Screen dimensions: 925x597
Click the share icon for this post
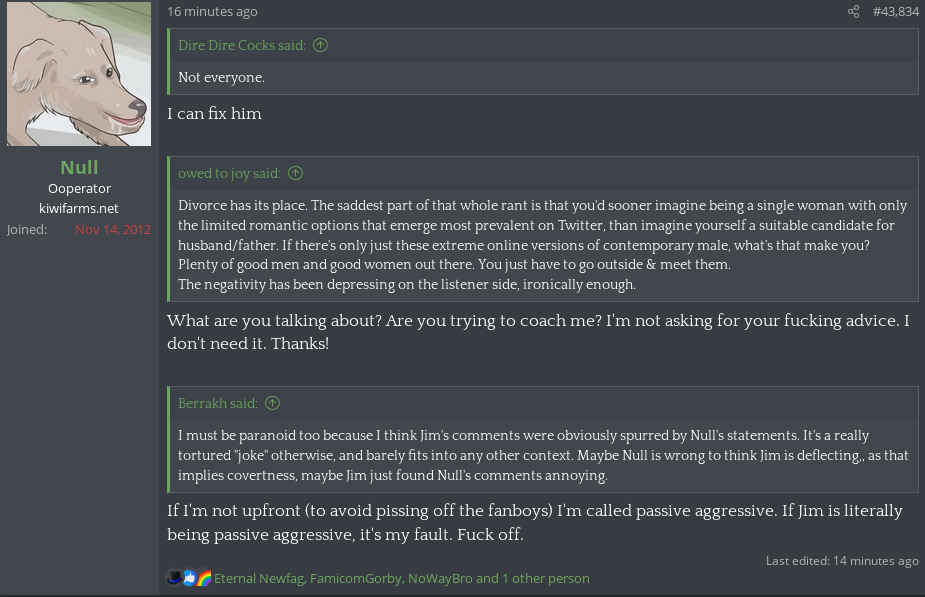[853, 12]
